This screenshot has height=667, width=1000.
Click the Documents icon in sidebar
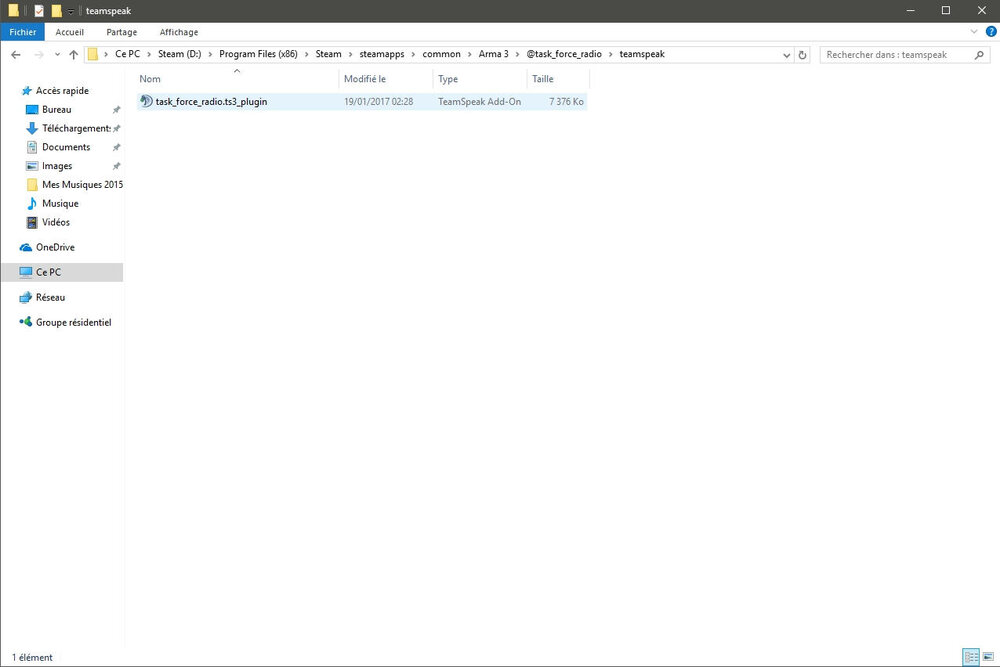coord(32,147)
